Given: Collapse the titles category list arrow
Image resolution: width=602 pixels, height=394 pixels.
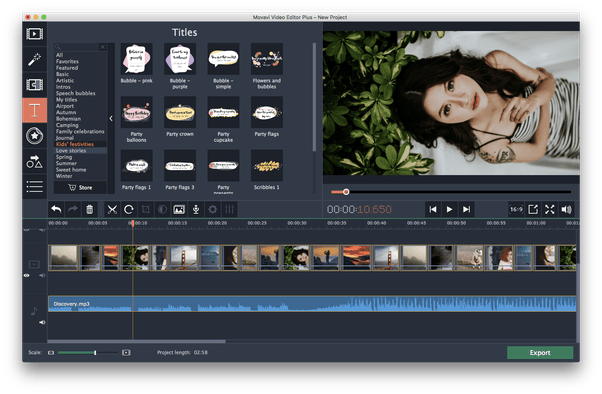Looking at the screenshot, I should click(111, 119).
